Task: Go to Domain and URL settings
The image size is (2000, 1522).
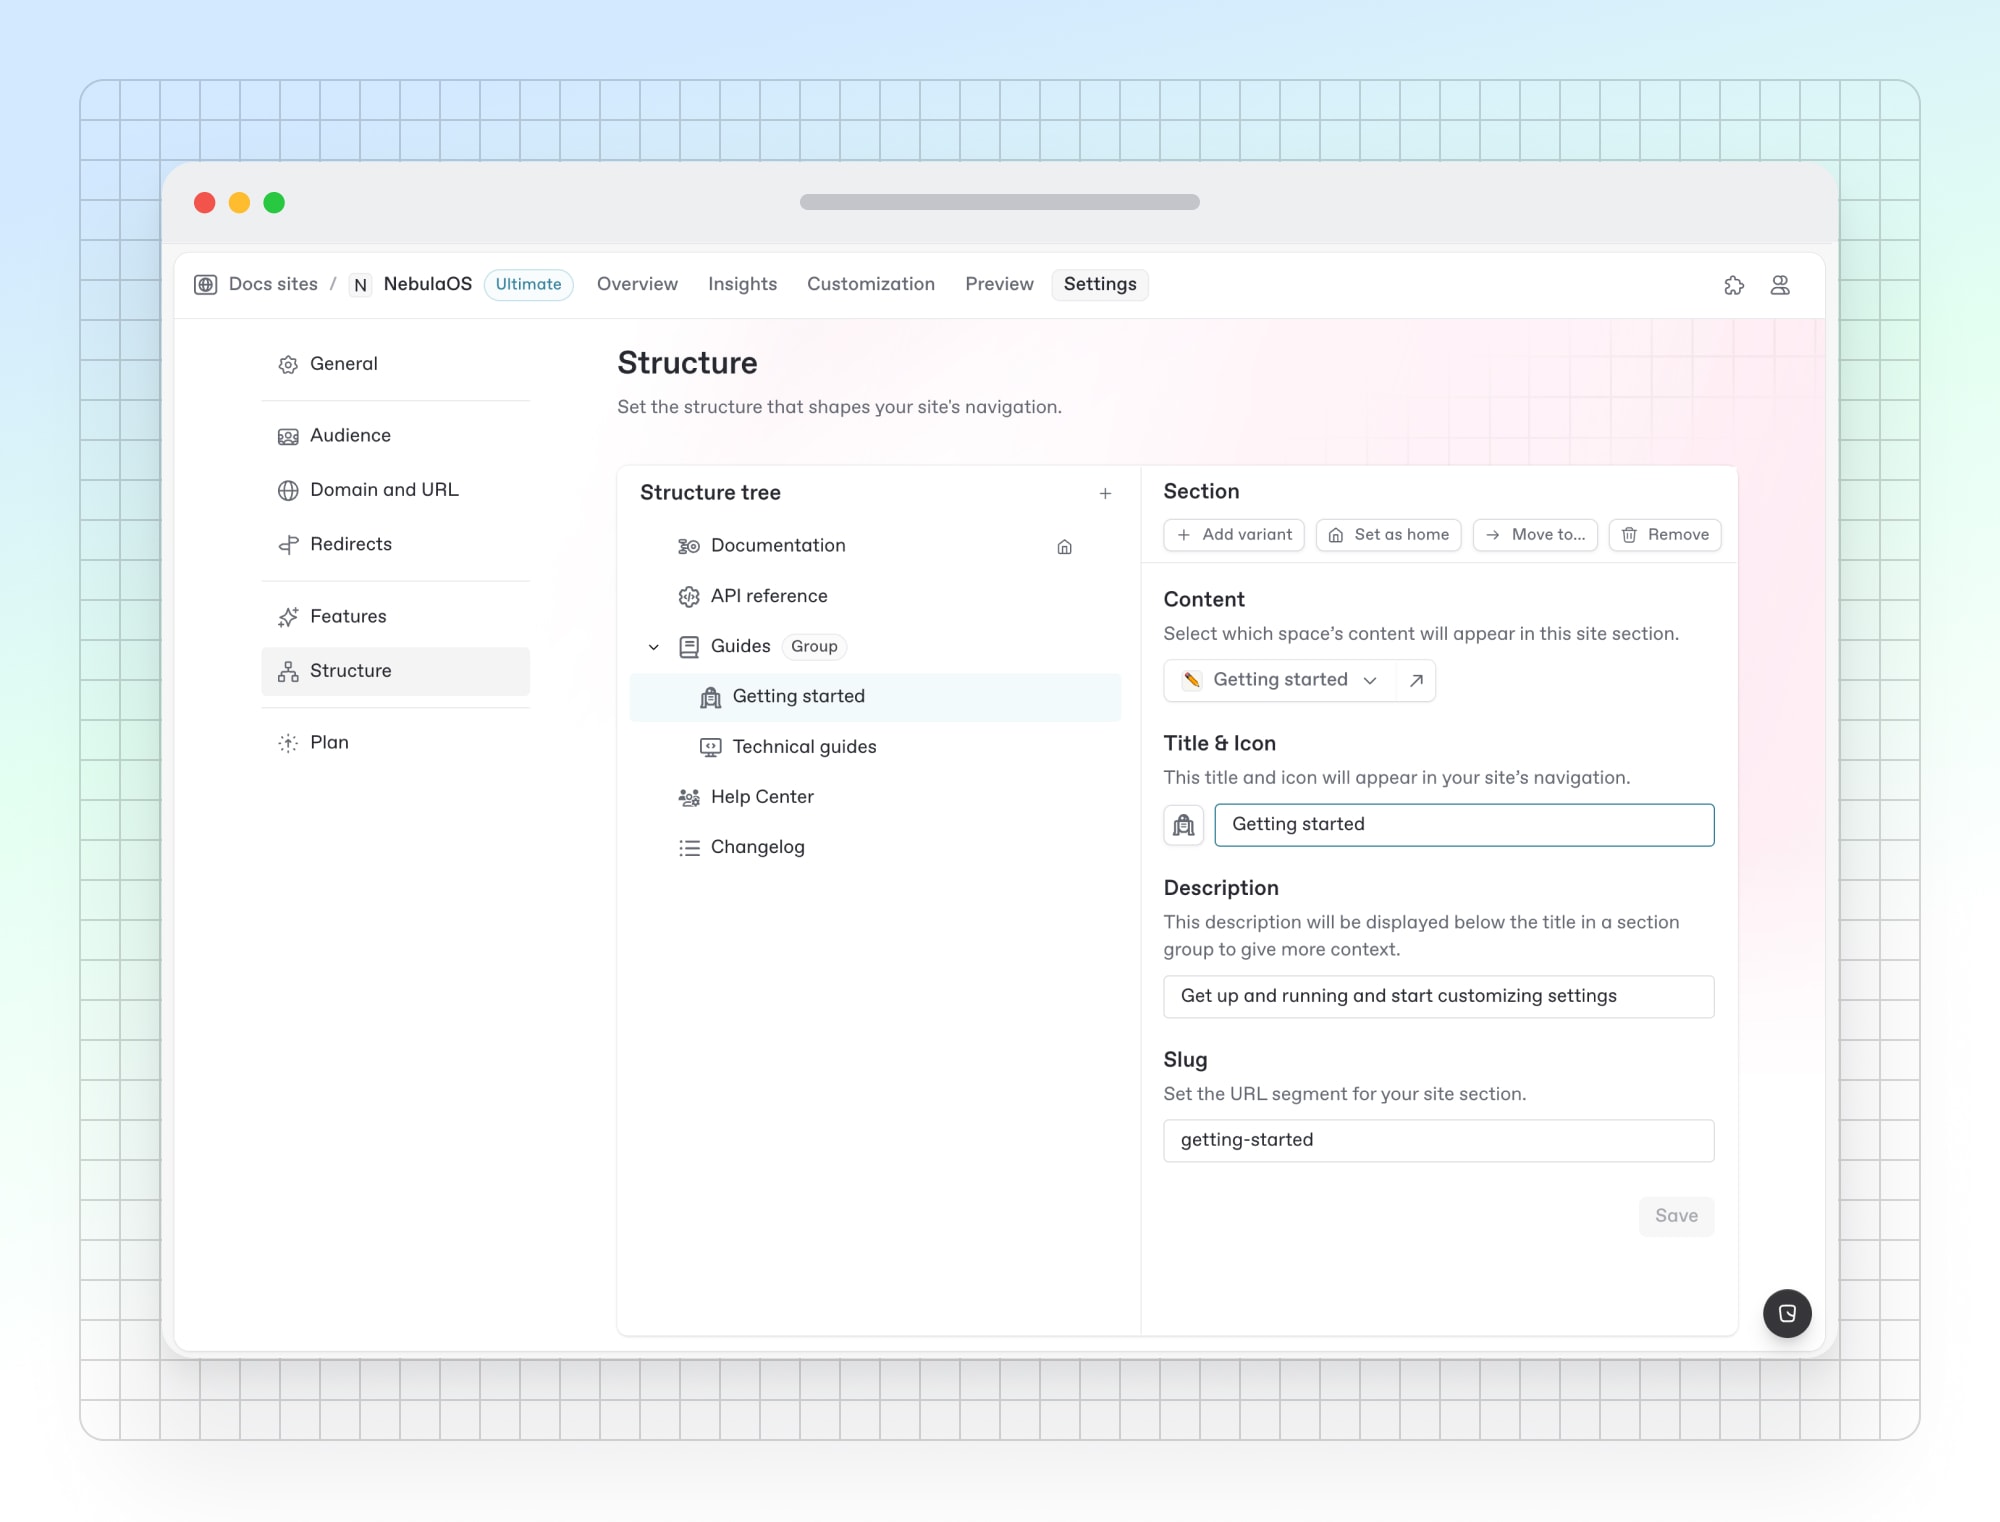Action: [395, 490]
